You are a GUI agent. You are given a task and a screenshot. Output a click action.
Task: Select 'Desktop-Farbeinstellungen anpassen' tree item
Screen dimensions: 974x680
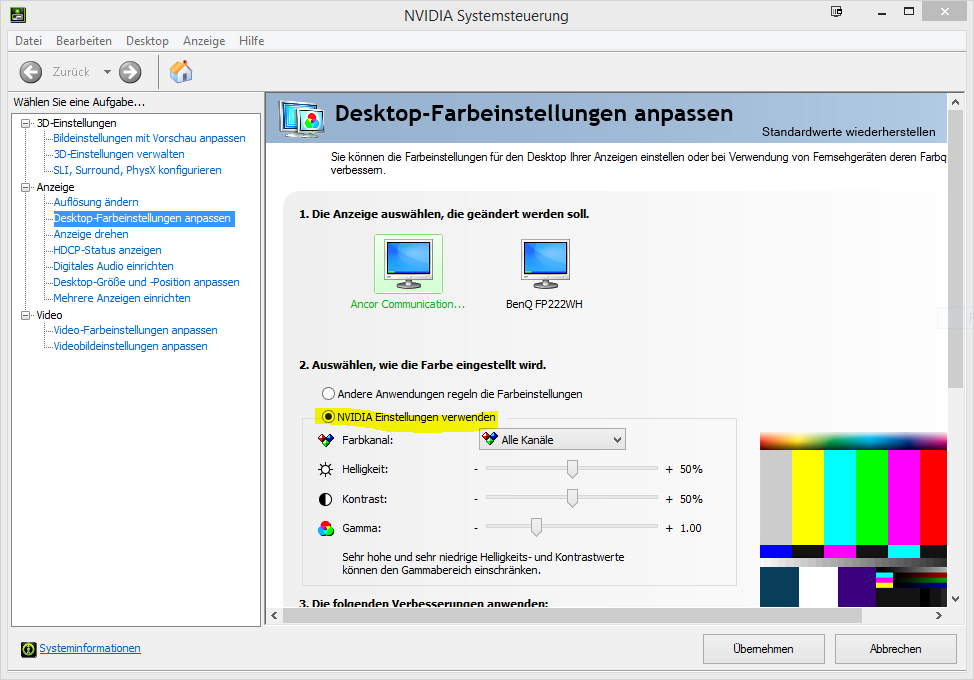tap(142, 219)
